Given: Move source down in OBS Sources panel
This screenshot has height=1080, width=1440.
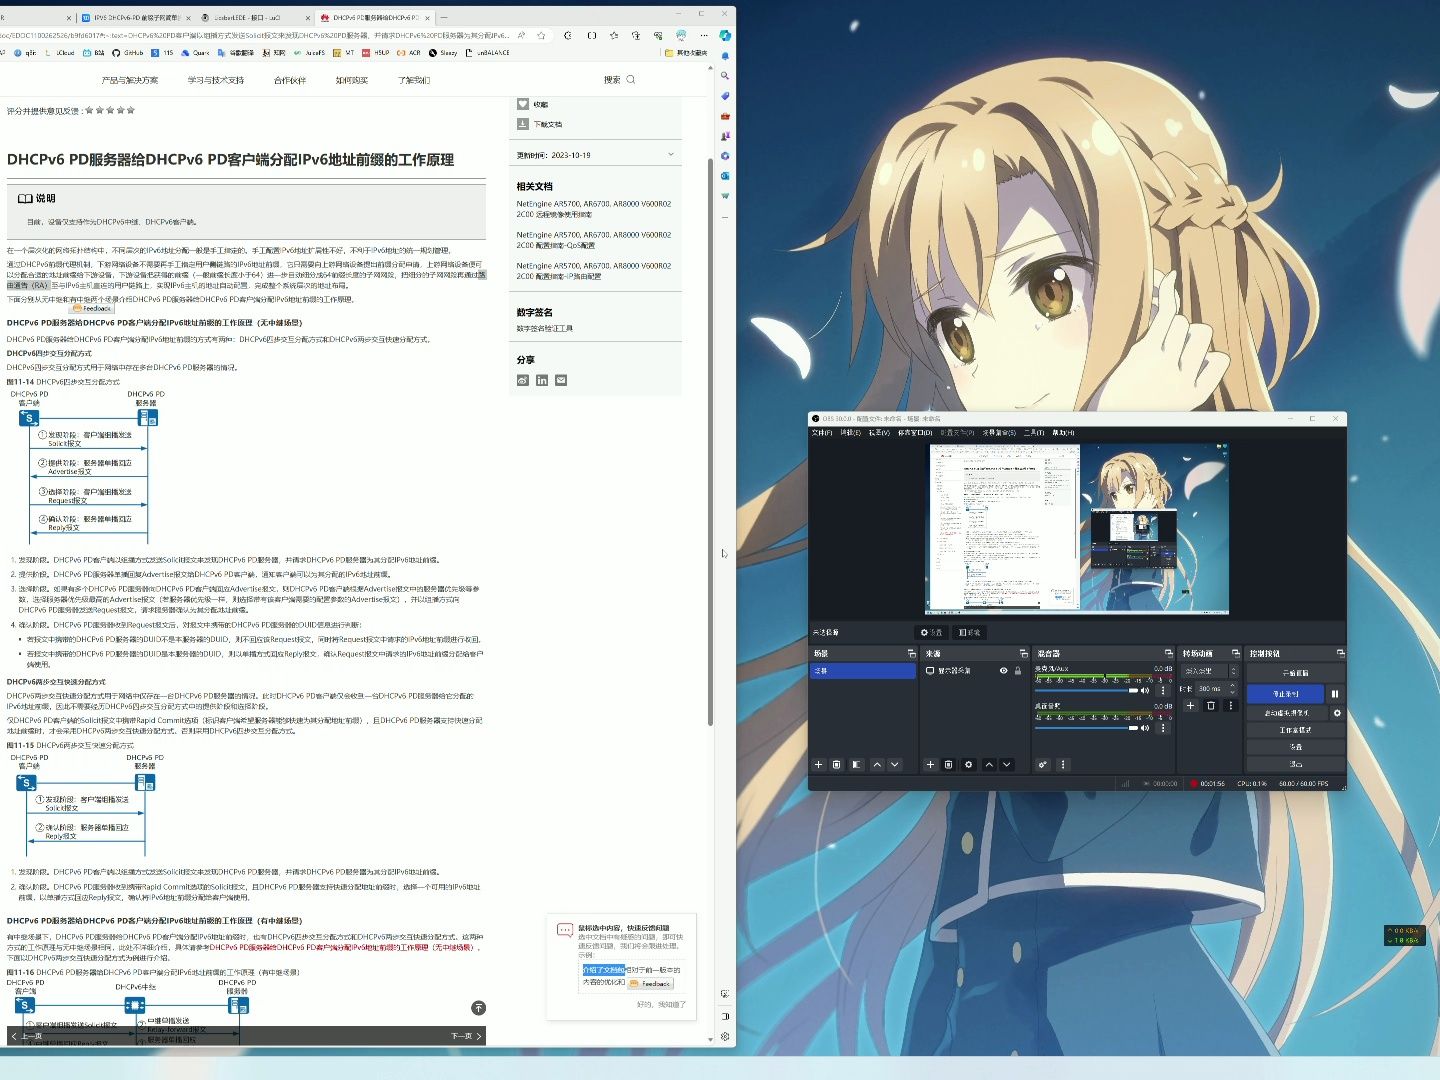Looking at the screenshot, I should click(1007, 764).
